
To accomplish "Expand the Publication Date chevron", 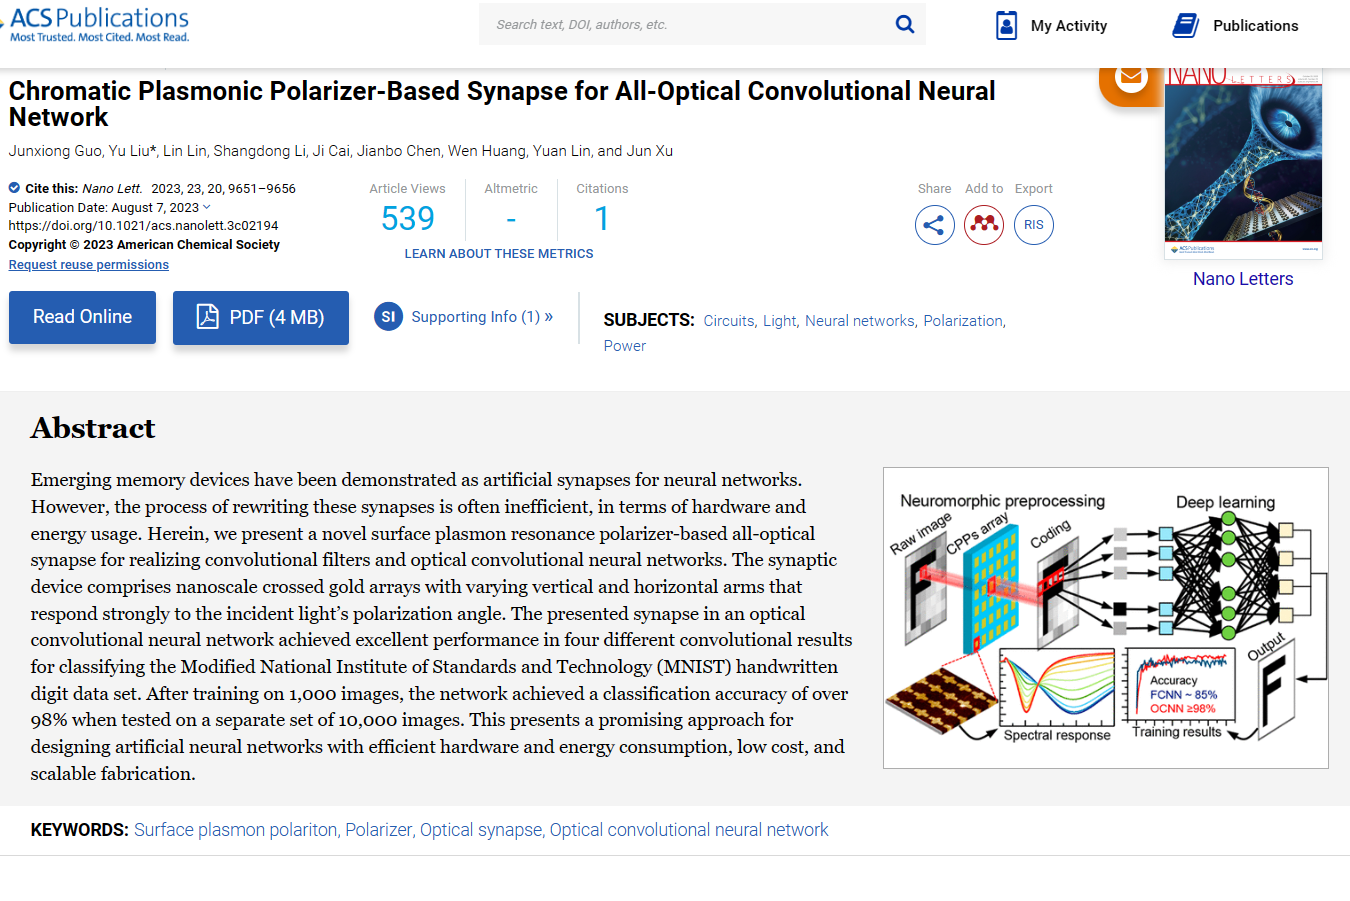I will click(x=207, y=207).
